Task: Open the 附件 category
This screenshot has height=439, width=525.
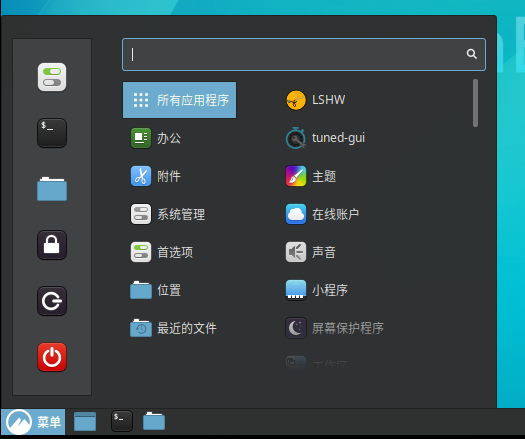Action: coord(156,176)
